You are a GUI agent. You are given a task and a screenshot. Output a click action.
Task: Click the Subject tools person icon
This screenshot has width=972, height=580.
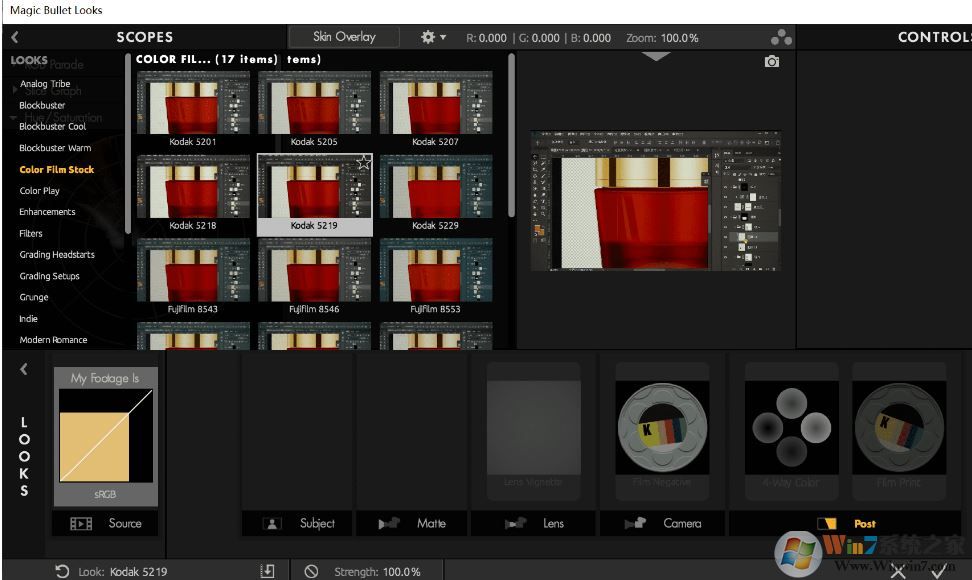pyautogui.click(x=270, y=523)
